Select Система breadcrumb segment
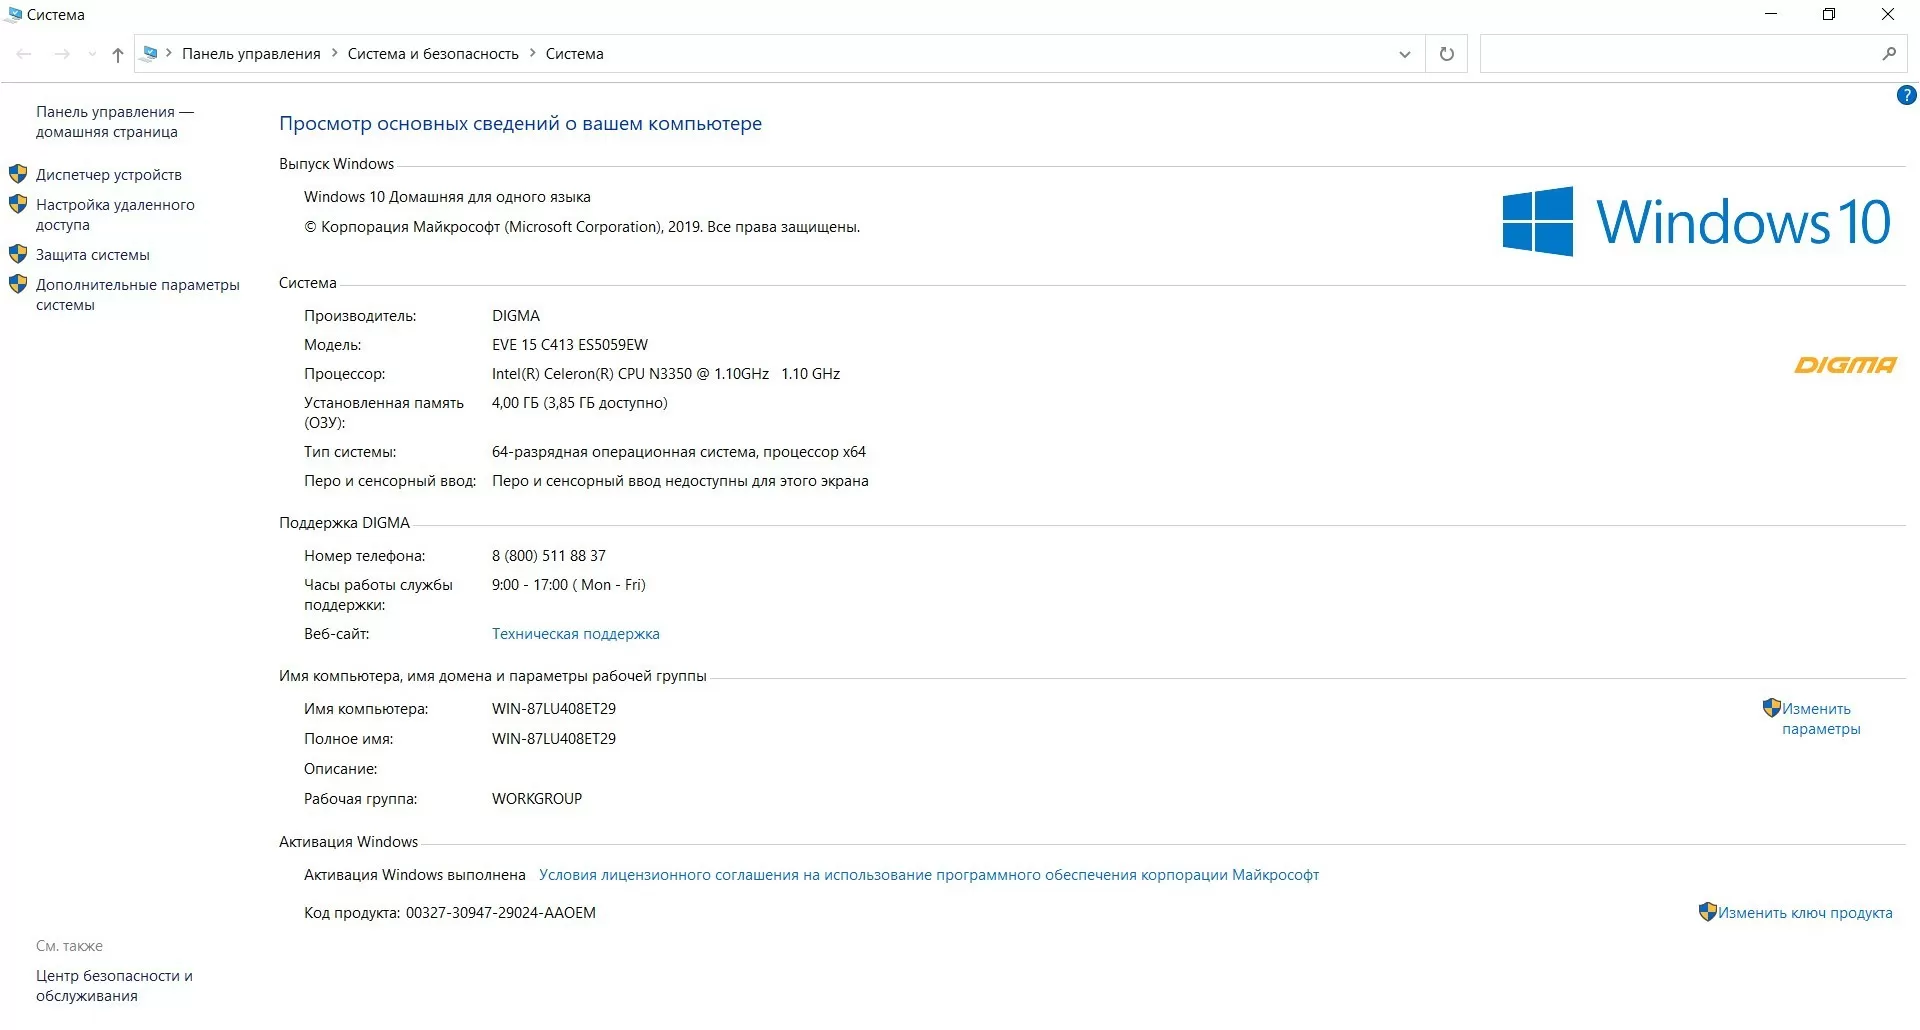 574,54
